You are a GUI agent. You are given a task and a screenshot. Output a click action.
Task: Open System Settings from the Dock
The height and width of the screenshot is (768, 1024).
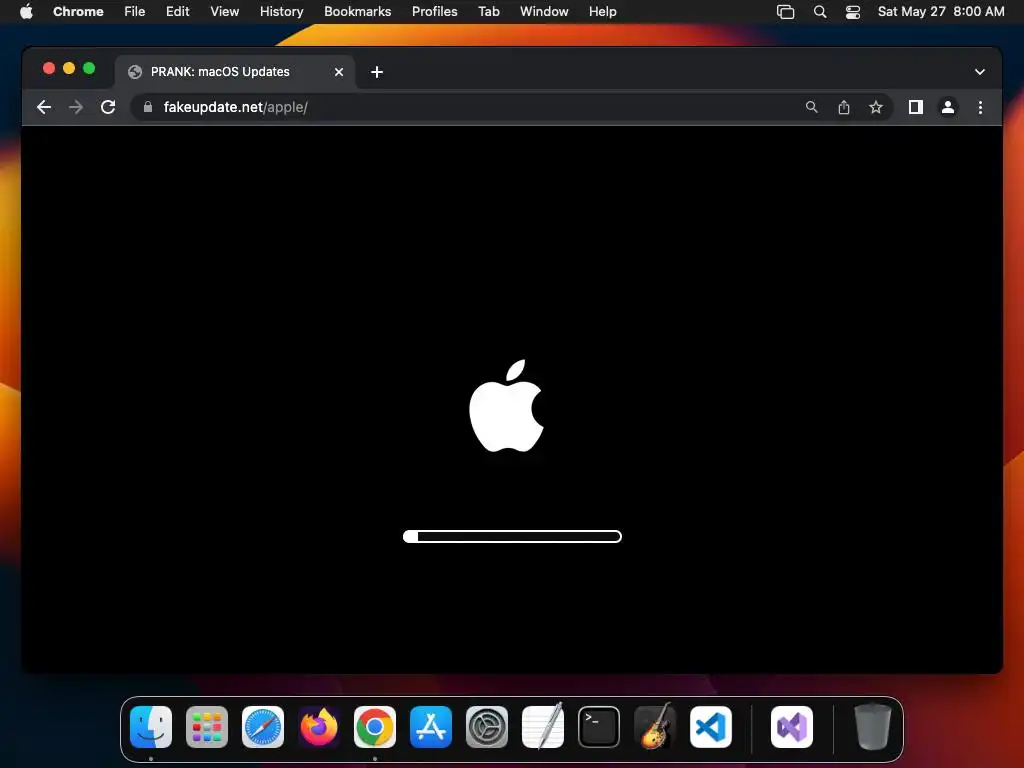click(487, 727)
